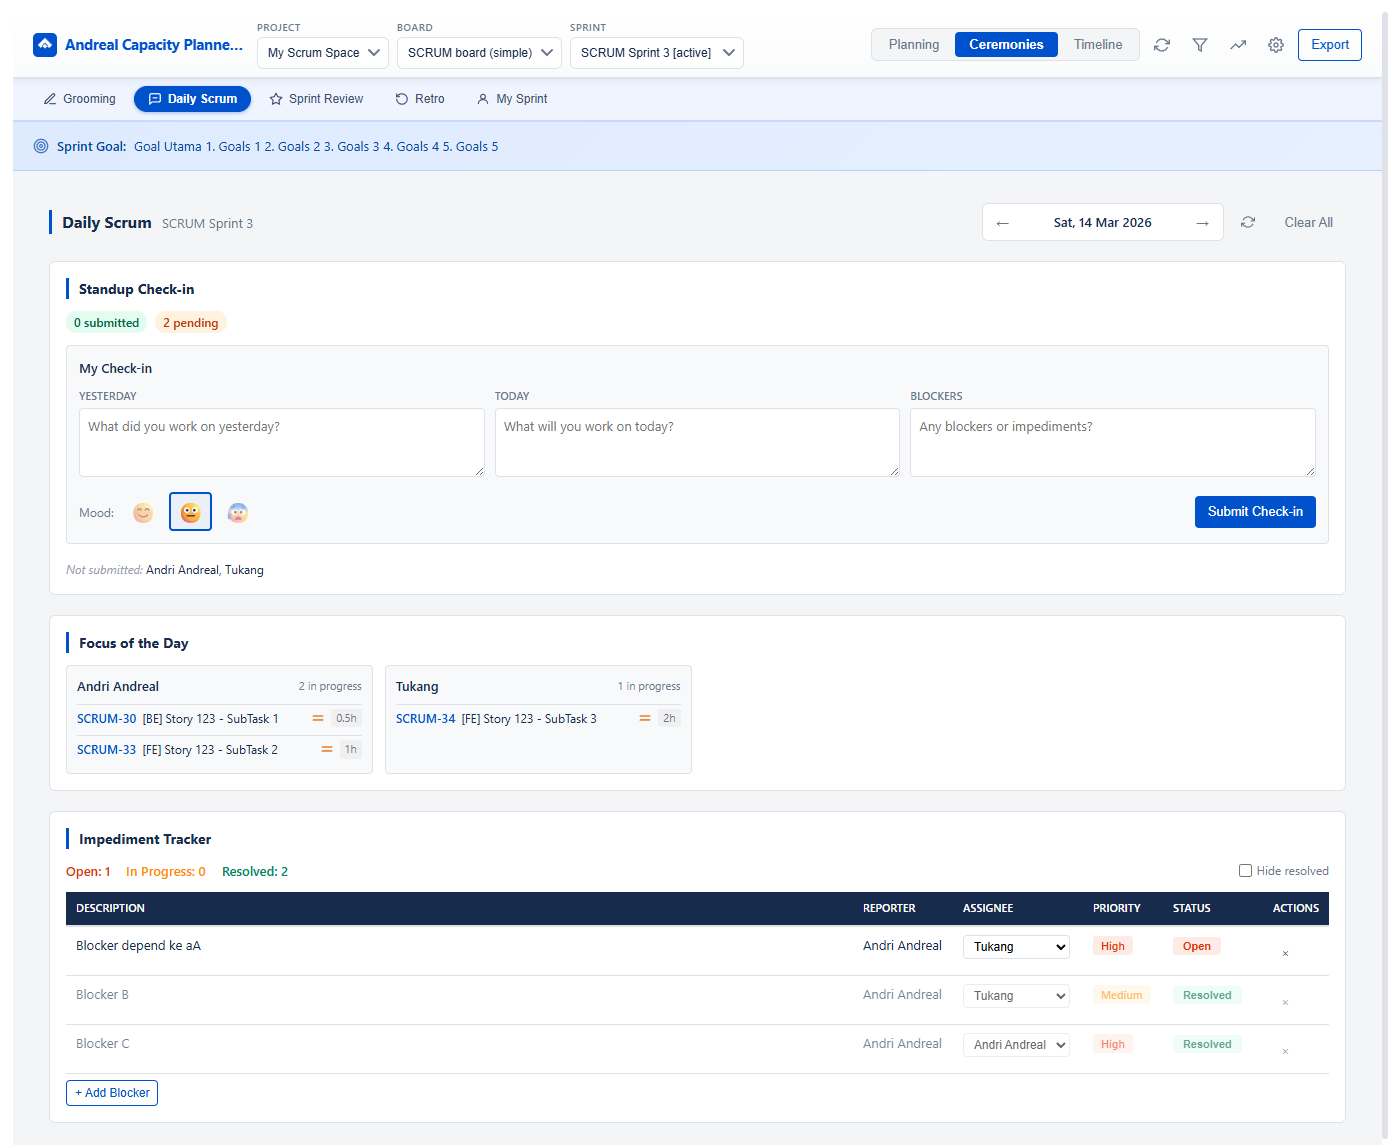Click the trend chart icon in the header
1396x1145 pixels.
[1238, 45]
